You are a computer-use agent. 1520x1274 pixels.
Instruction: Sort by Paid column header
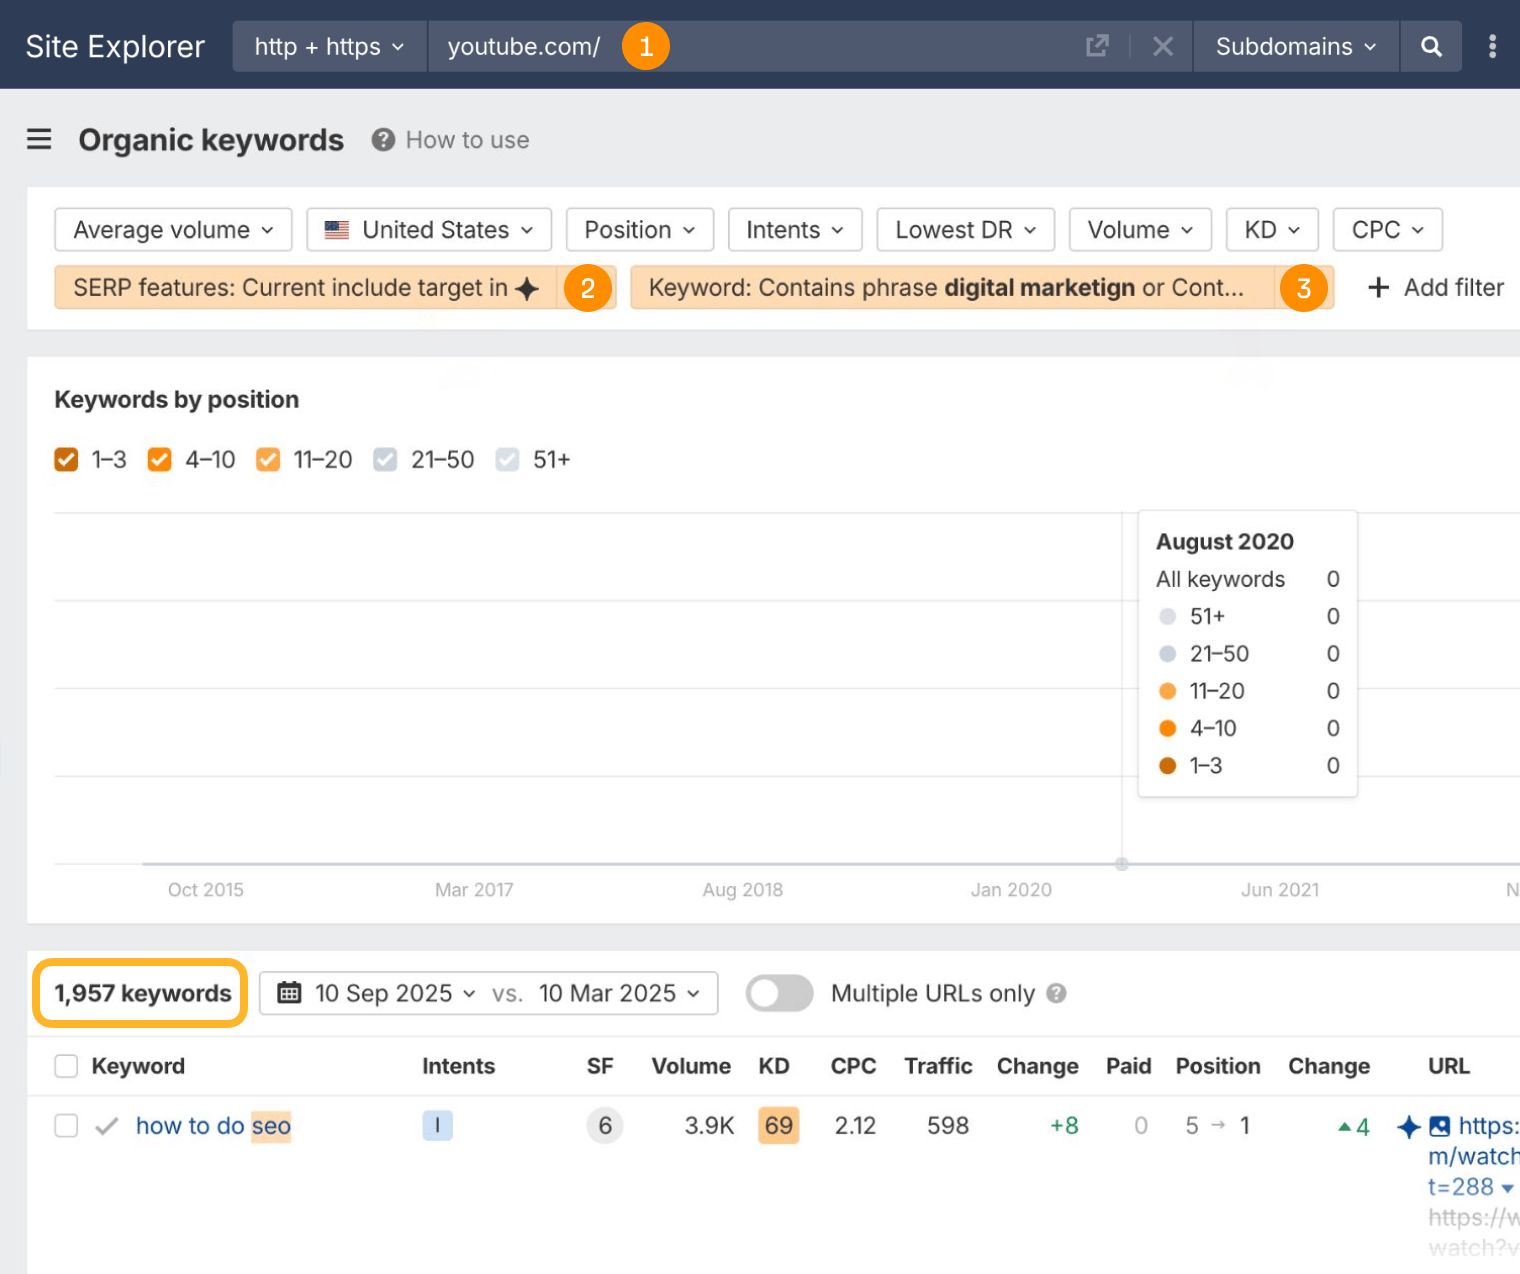[1128, 1066]
